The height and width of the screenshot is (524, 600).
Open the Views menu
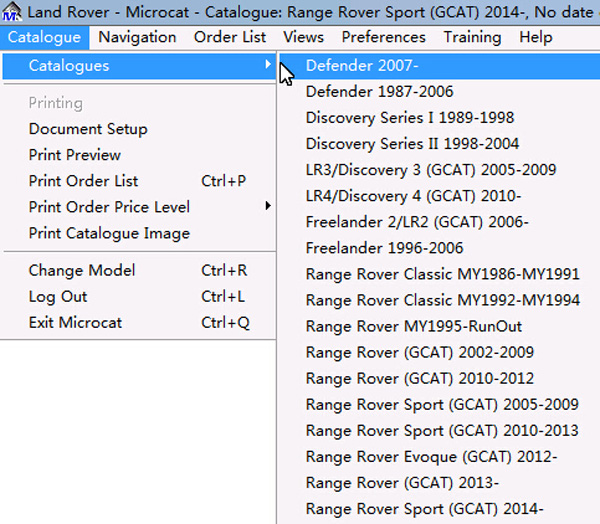(x=303, y=38)
